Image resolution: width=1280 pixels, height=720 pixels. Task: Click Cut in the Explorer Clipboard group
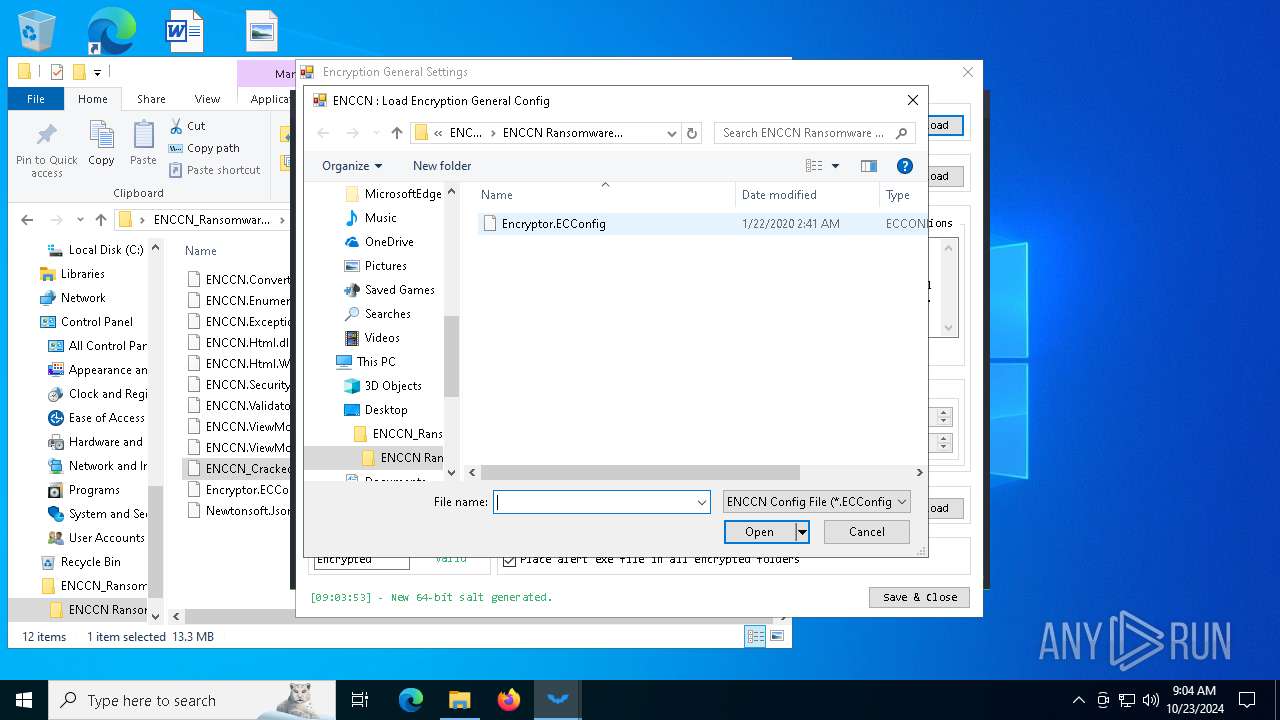coord(187,126)
